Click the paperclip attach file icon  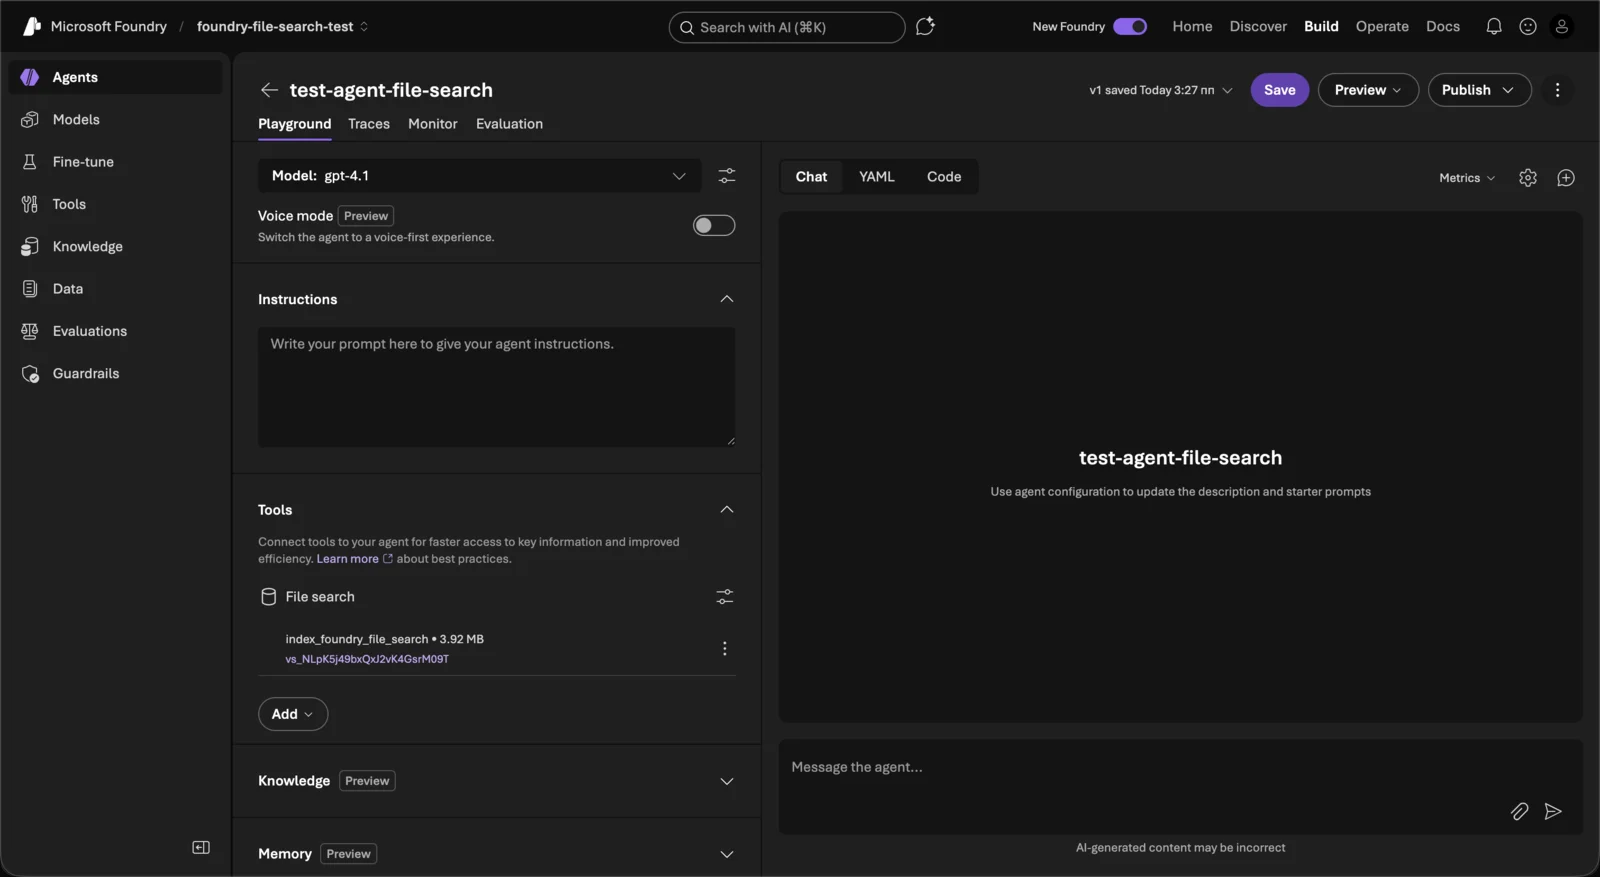tap(1519, 811)
